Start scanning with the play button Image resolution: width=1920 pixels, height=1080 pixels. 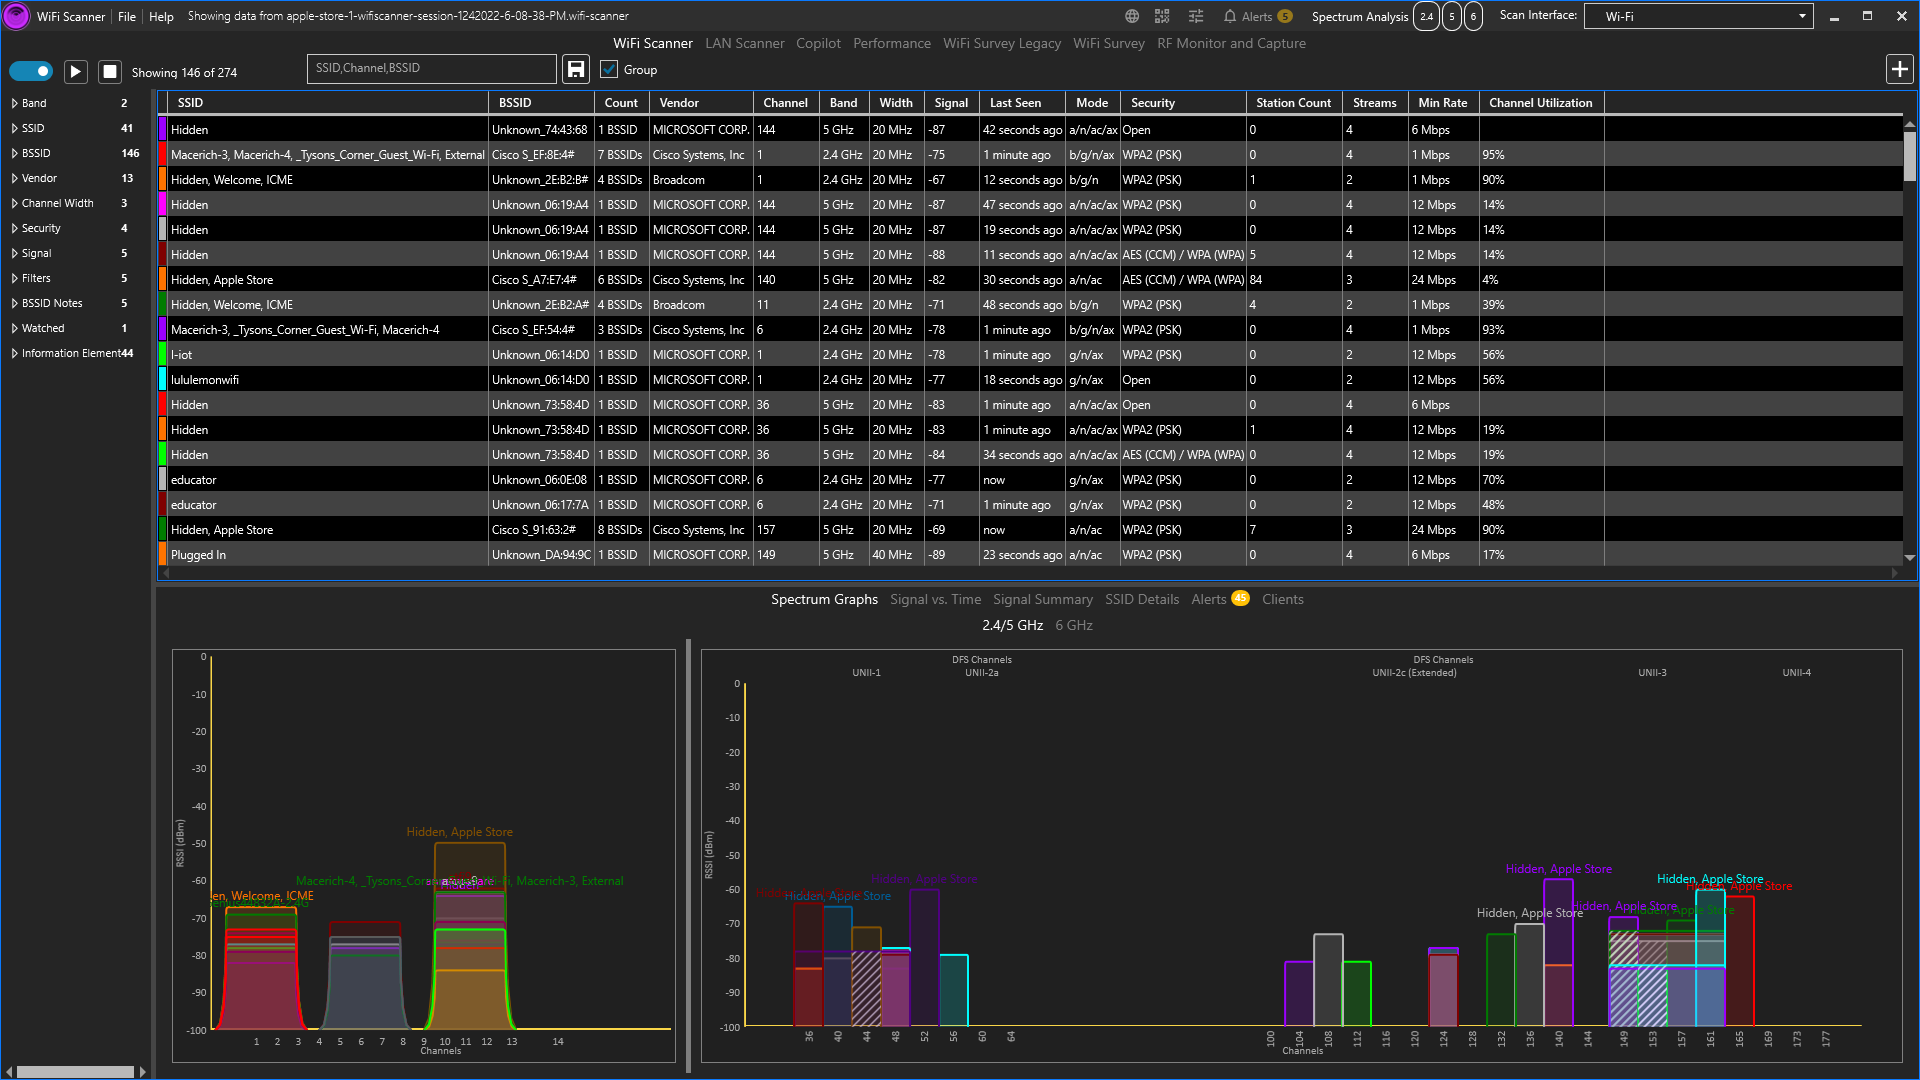click(x=75, y=71)
